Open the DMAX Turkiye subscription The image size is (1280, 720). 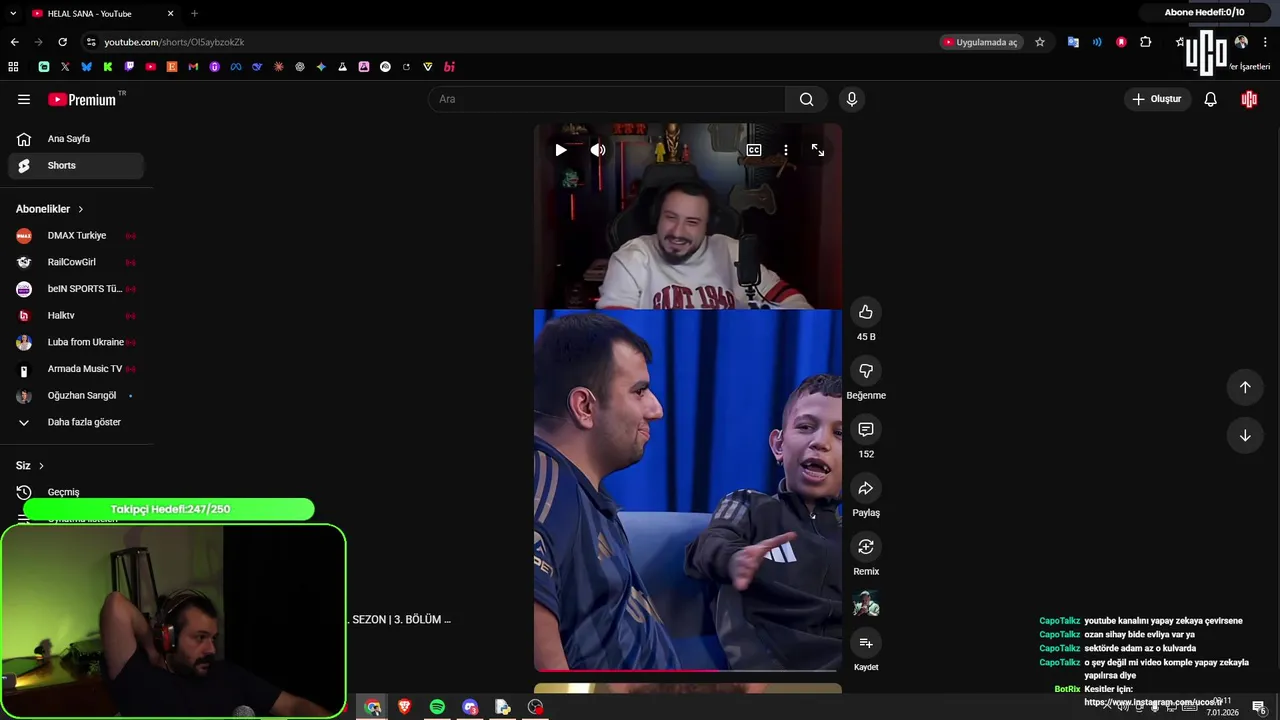point(76,236)
